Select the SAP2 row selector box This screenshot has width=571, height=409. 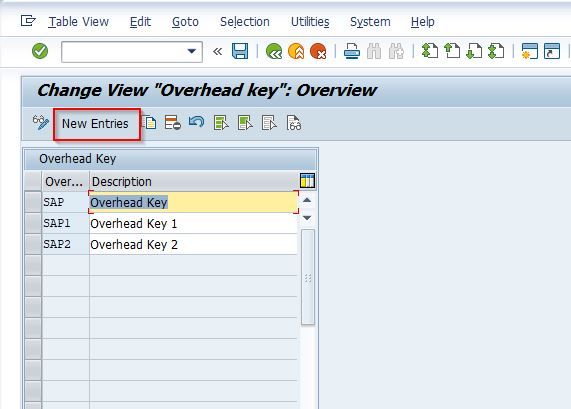[33, 244]
